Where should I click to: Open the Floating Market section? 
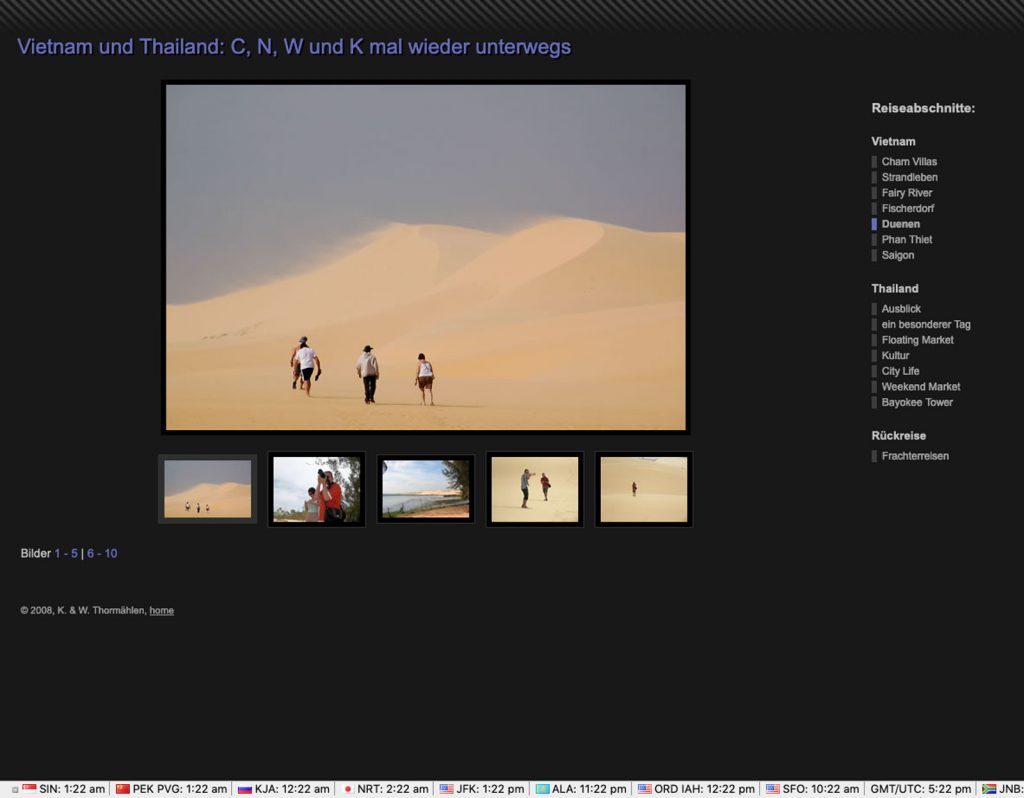pos(917,340)
